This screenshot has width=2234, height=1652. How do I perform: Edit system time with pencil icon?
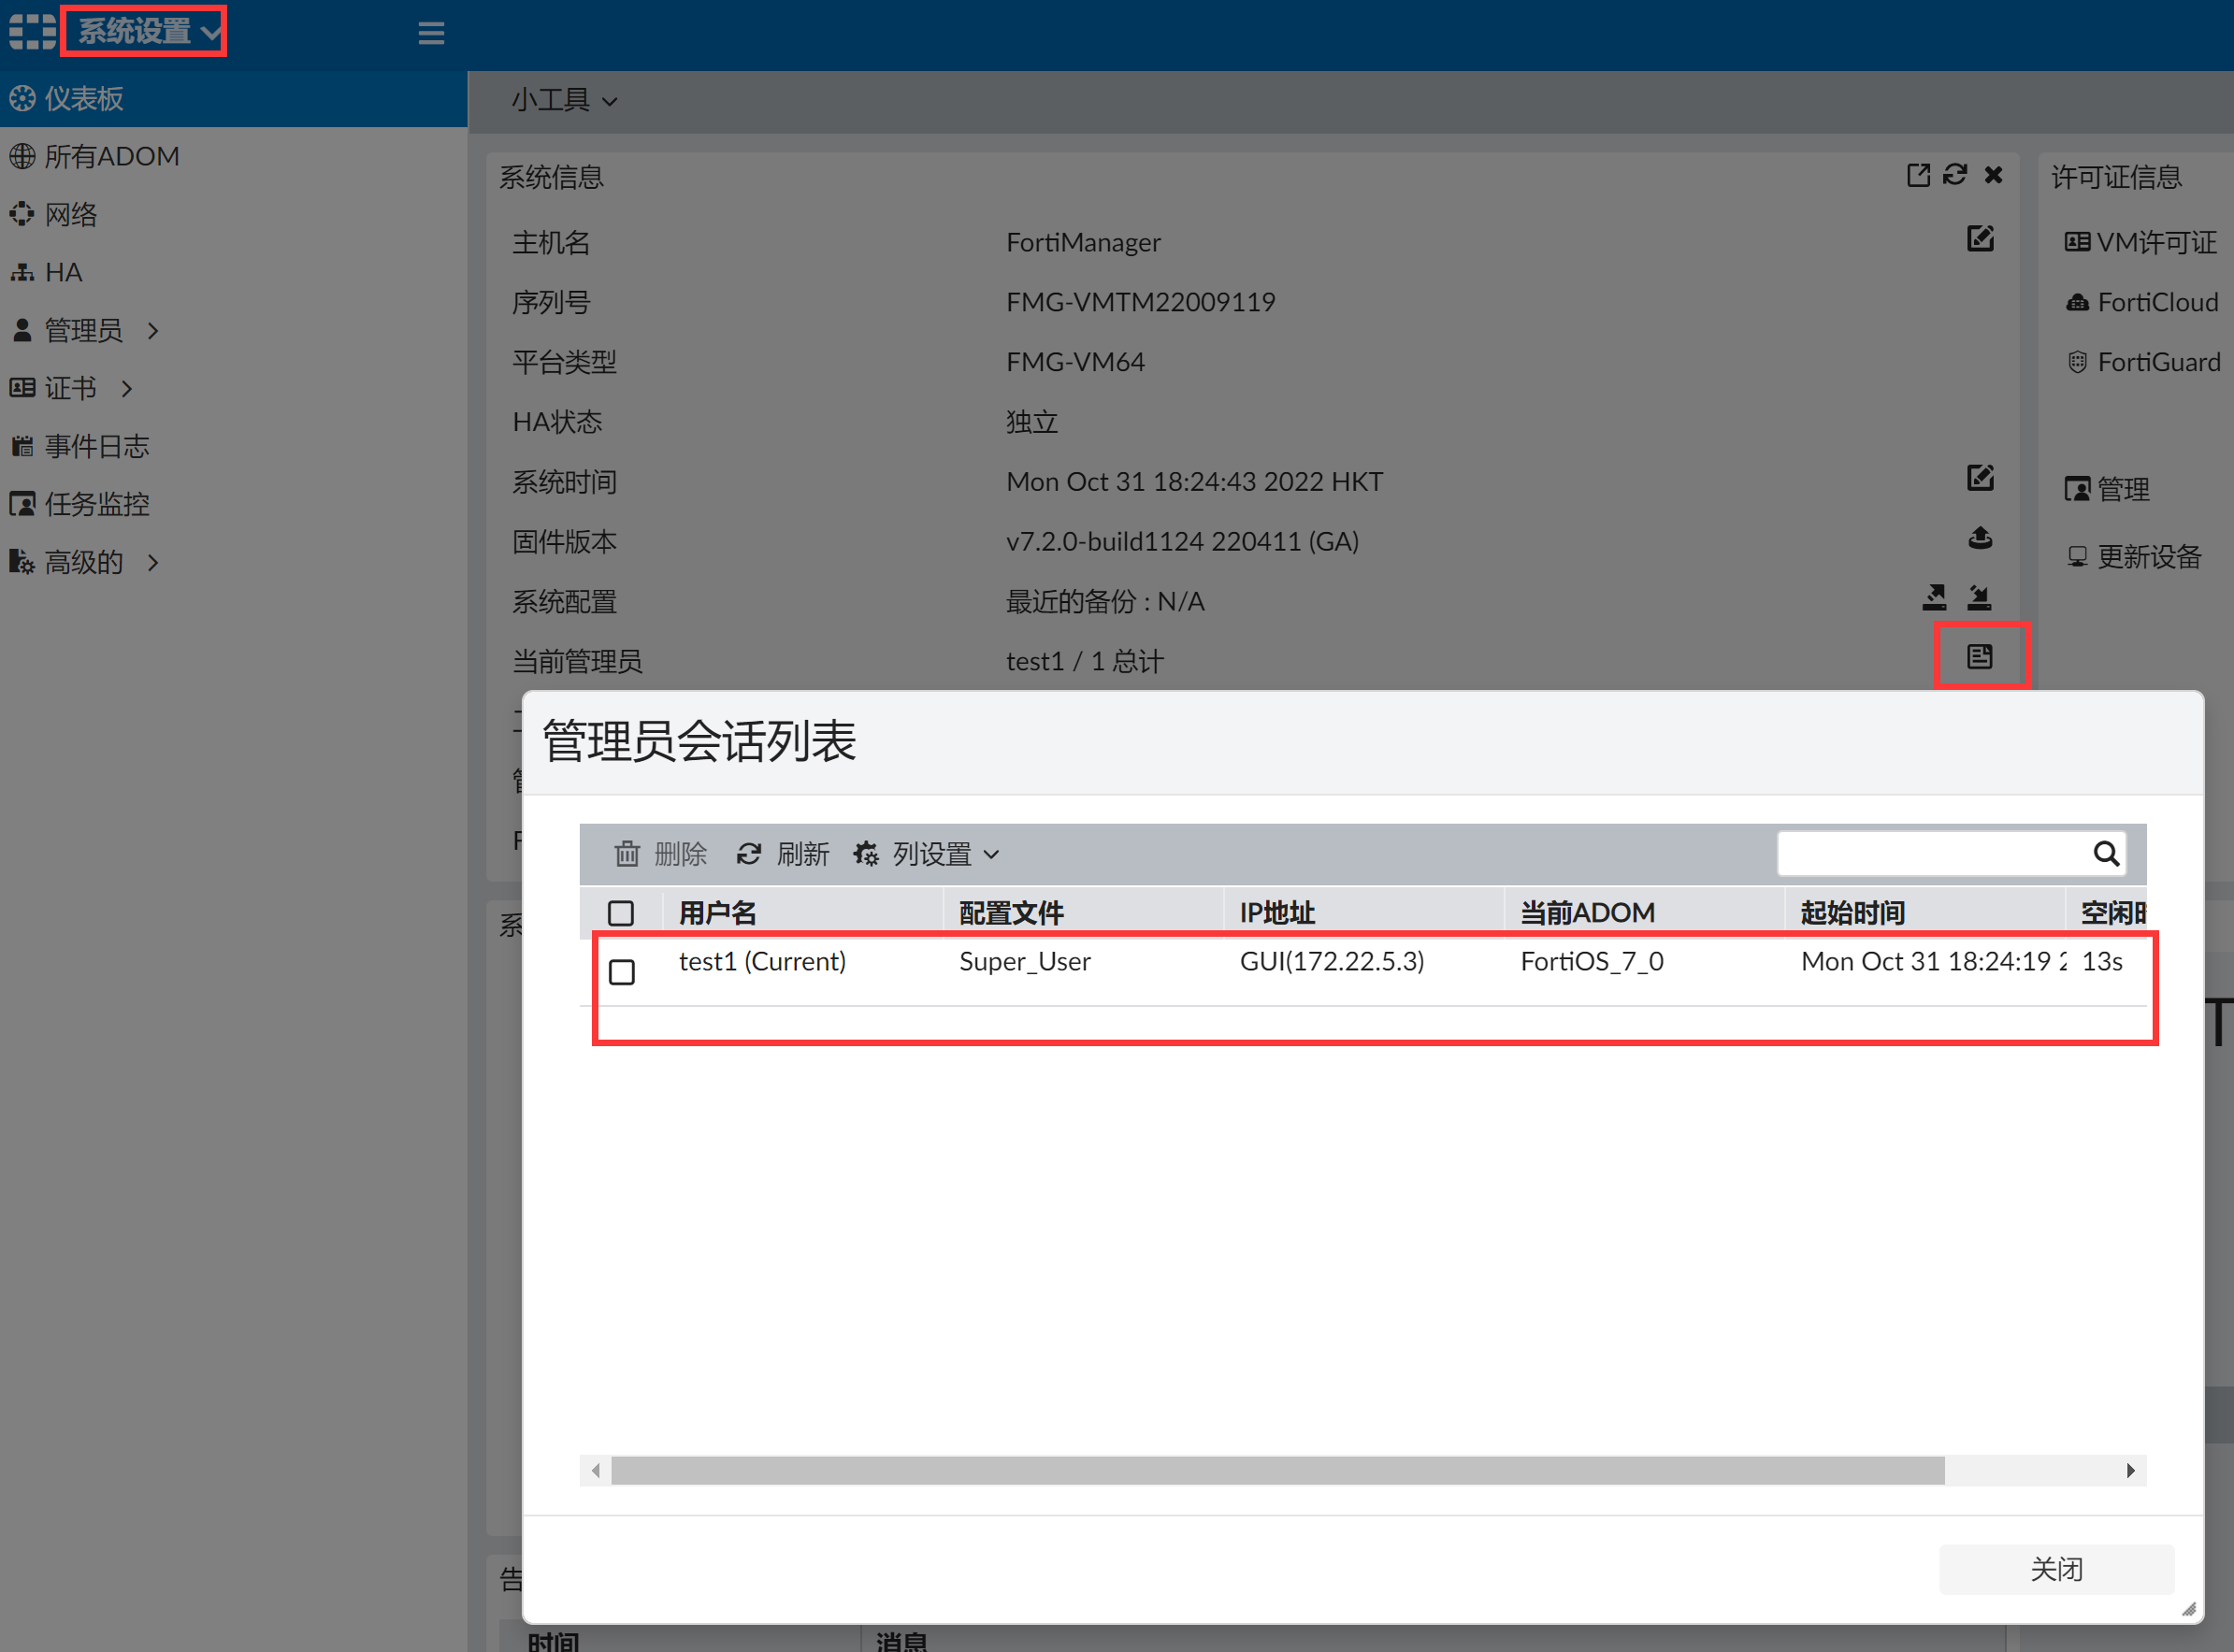(x=1979, y=478)
